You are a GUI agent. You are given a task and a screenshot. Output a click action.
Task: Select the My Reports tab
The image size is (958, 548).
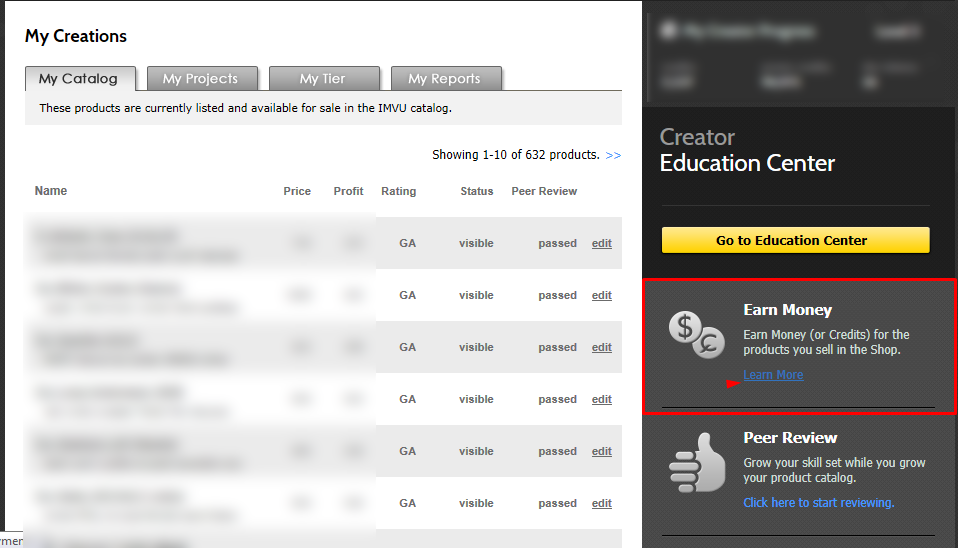[x=444, y=78]
